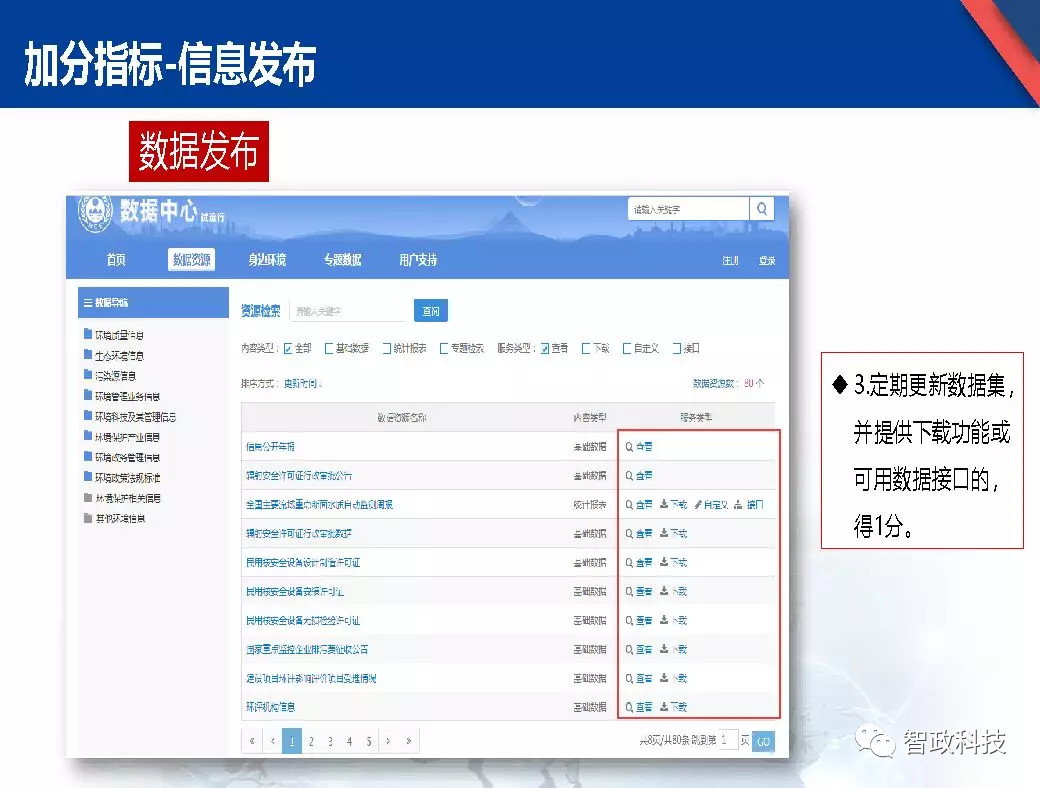The image size is (1040, 788).
Task: Click the 自定义 pencil icon in the statistics report row
Action: click(x=697, y=504)
